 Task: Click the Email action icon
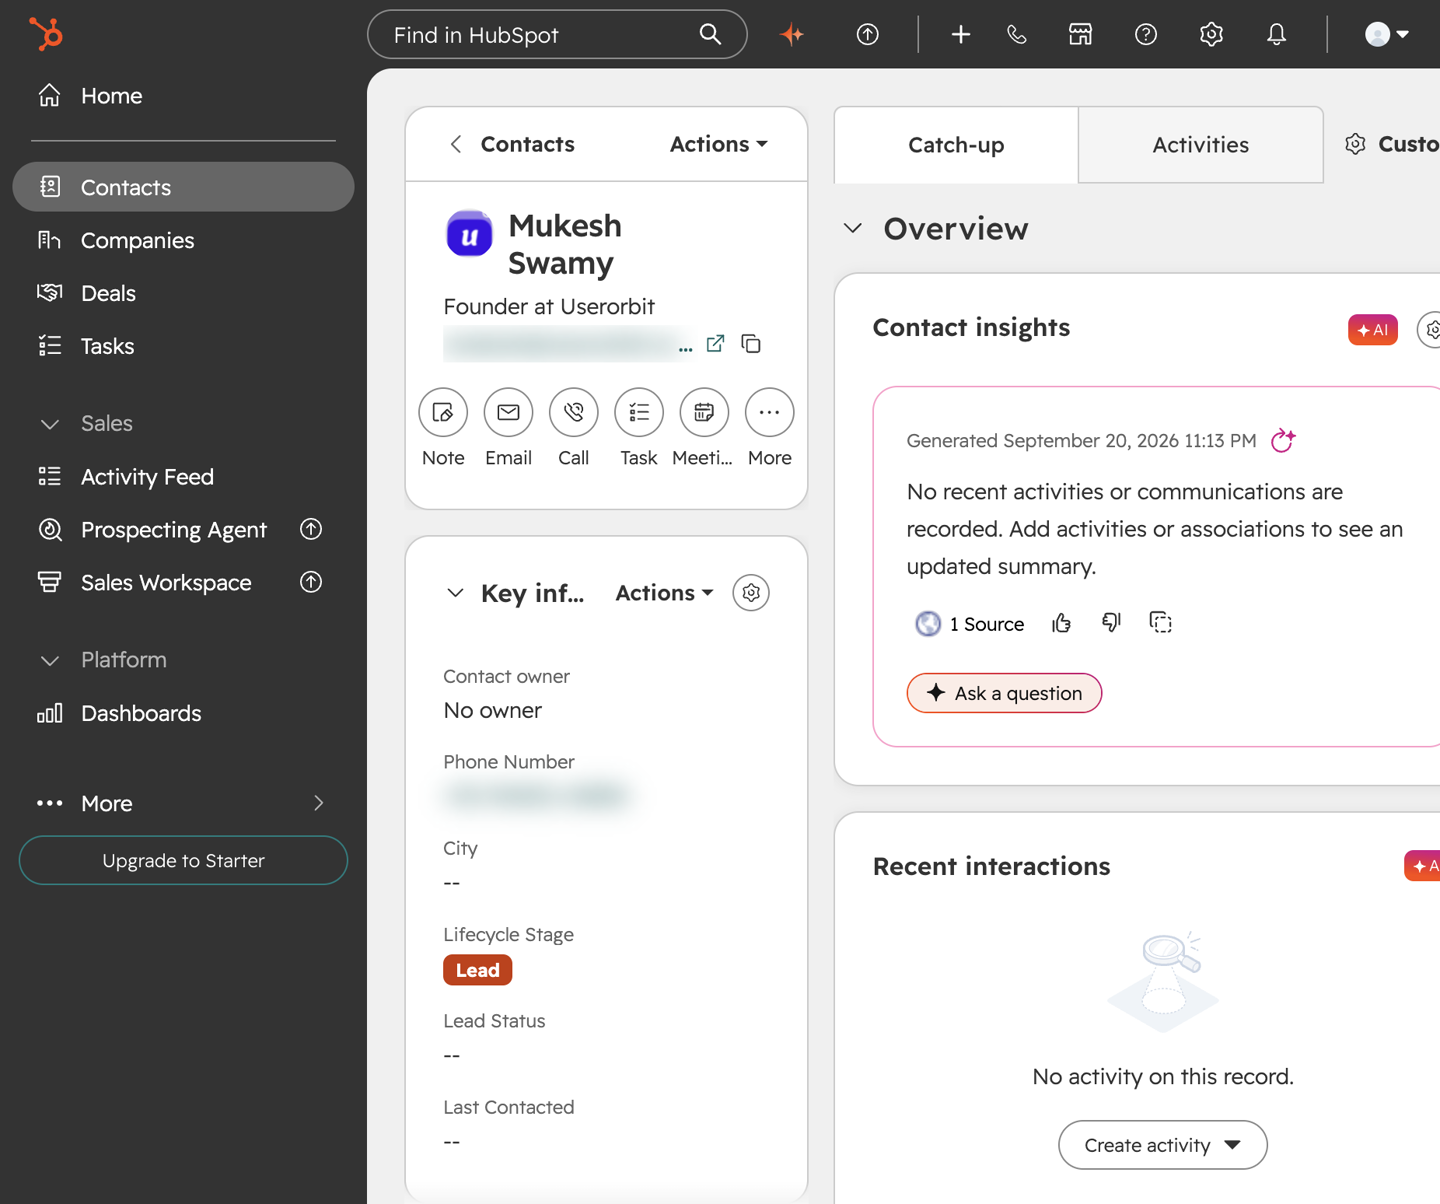coord(508,412)
